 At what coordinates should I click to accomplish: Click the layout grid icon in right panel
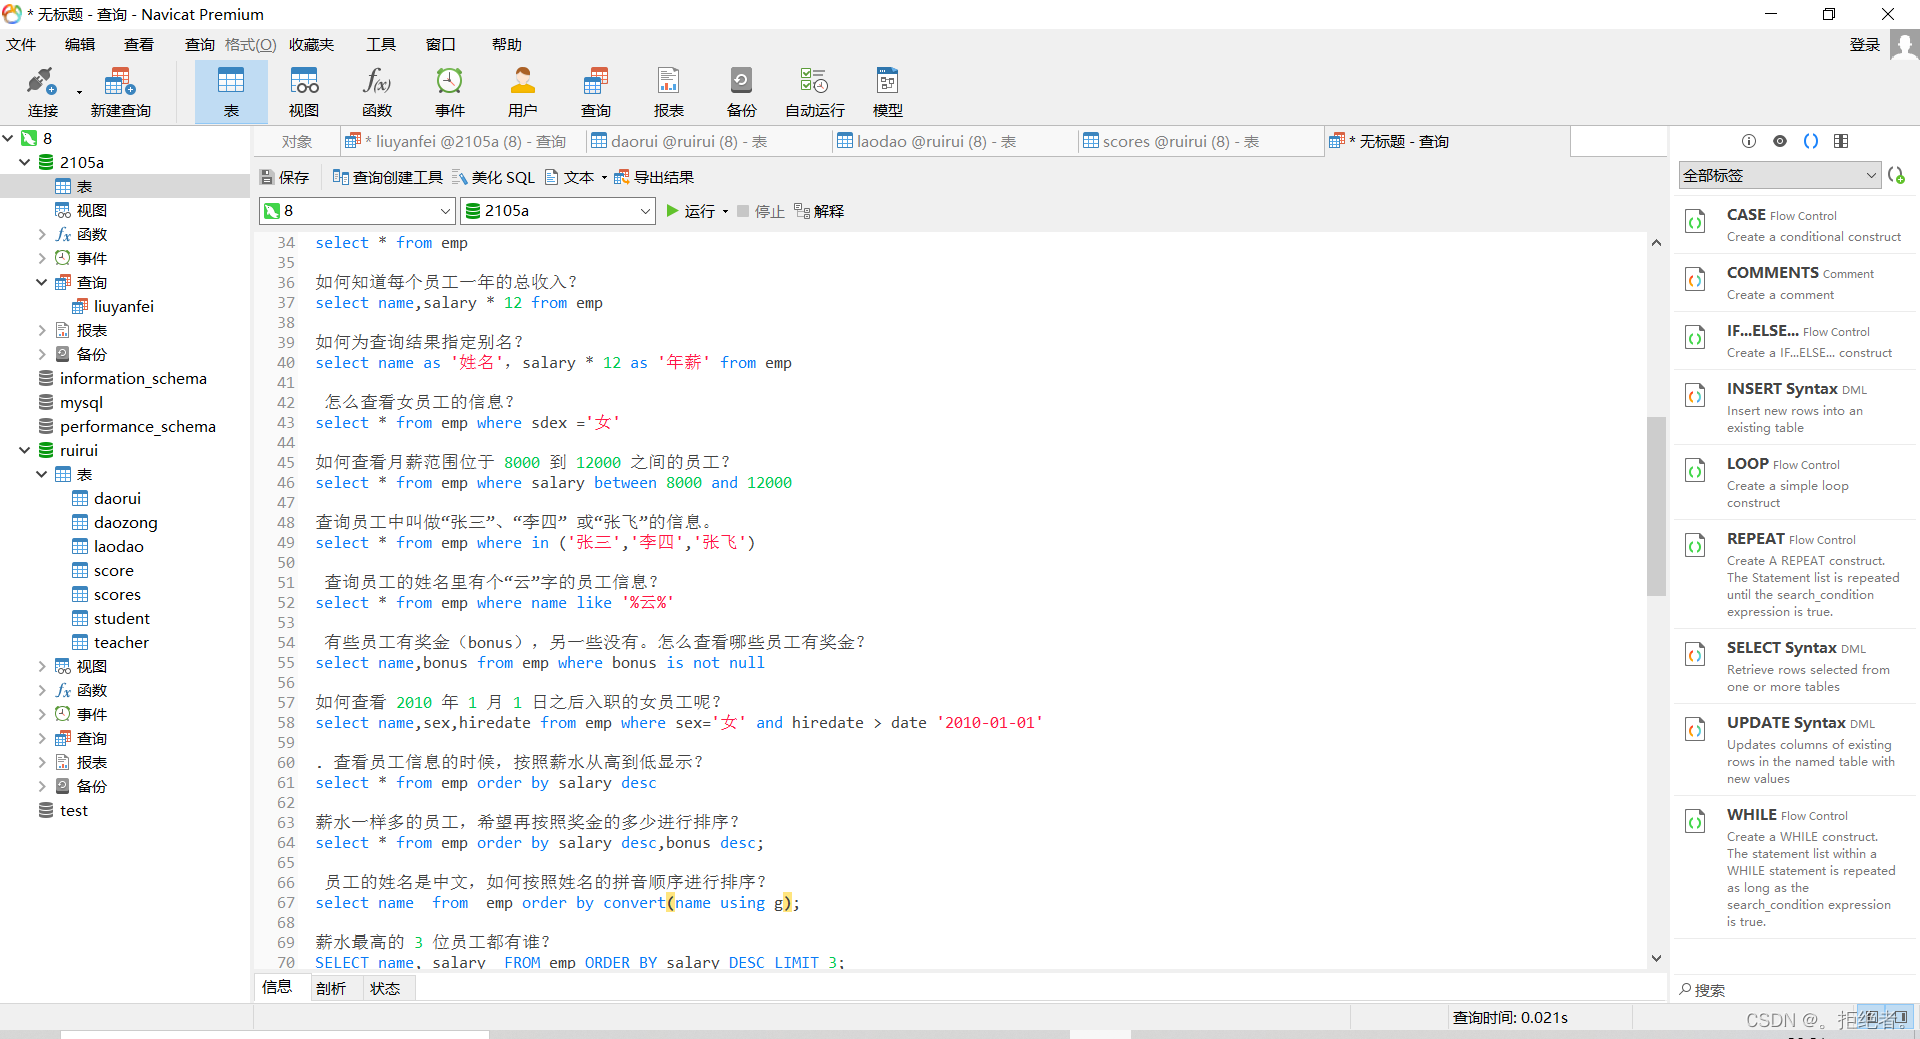click(x=1841, y=141)
